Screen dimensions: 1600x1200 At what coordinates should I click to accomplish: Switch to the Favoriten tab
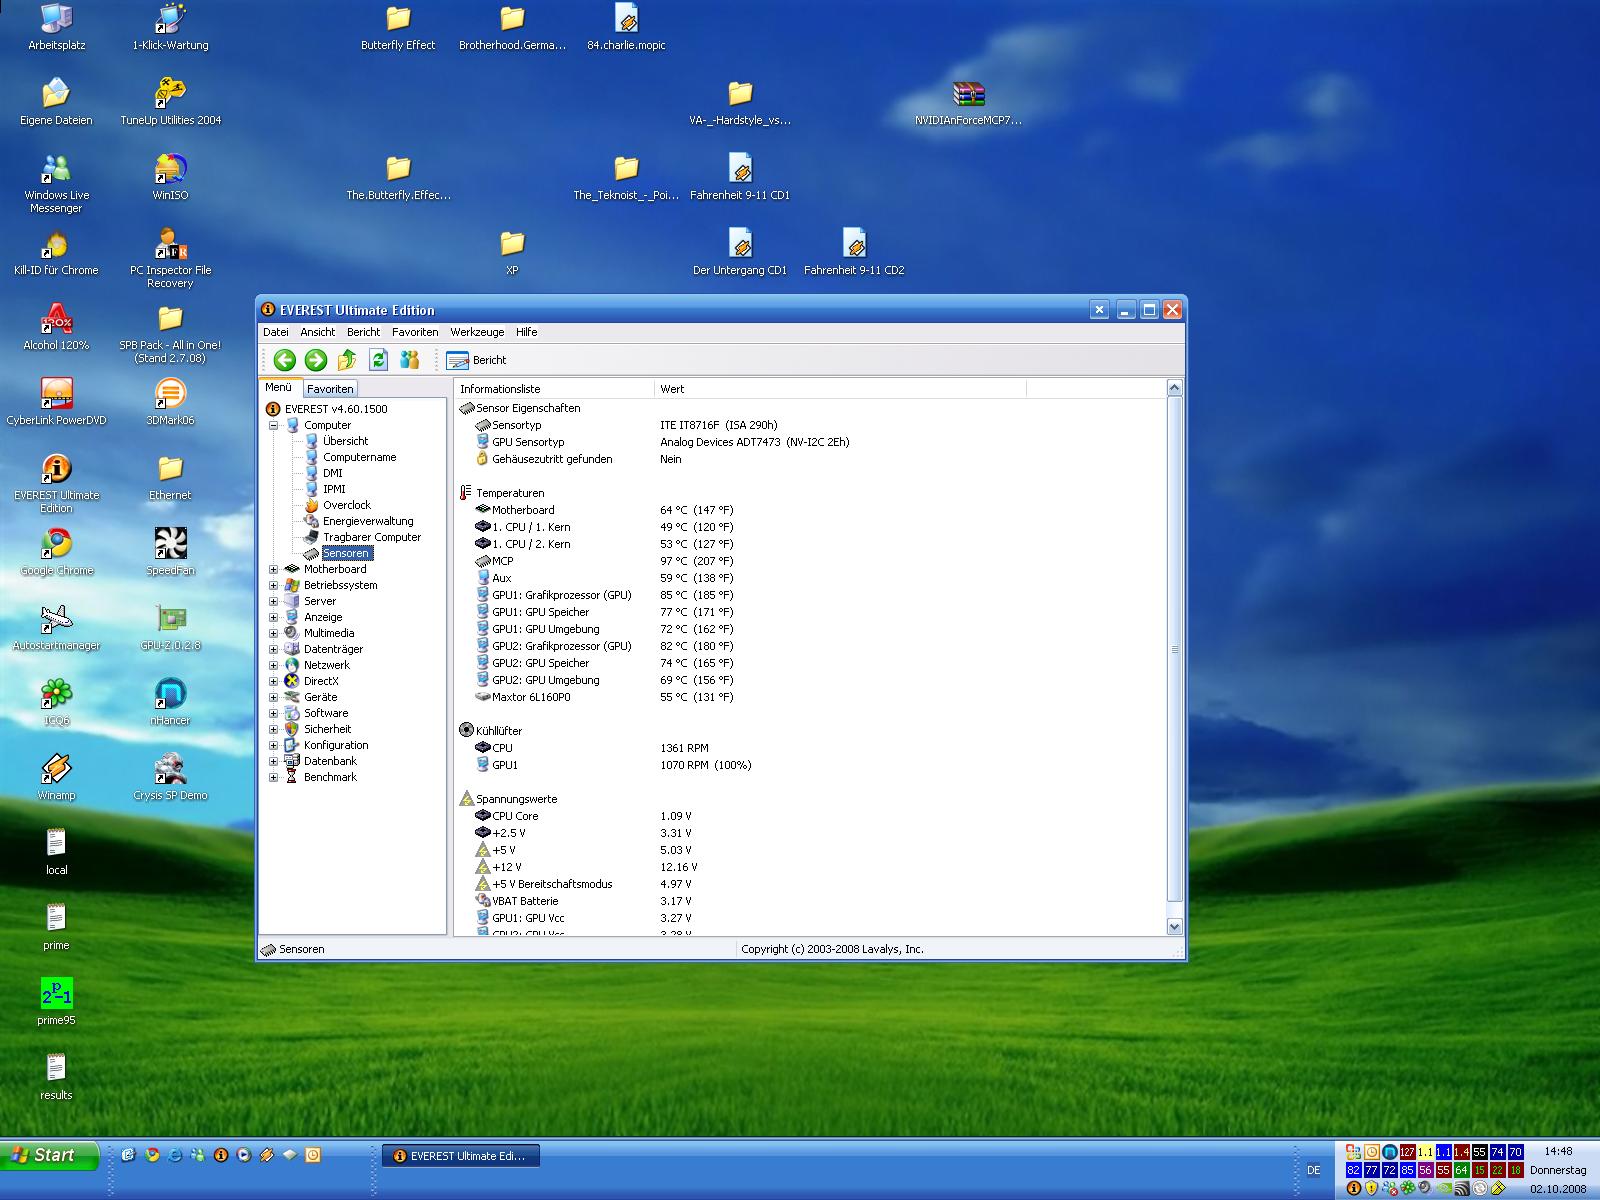pyautogui.click(x=330, y=389)
